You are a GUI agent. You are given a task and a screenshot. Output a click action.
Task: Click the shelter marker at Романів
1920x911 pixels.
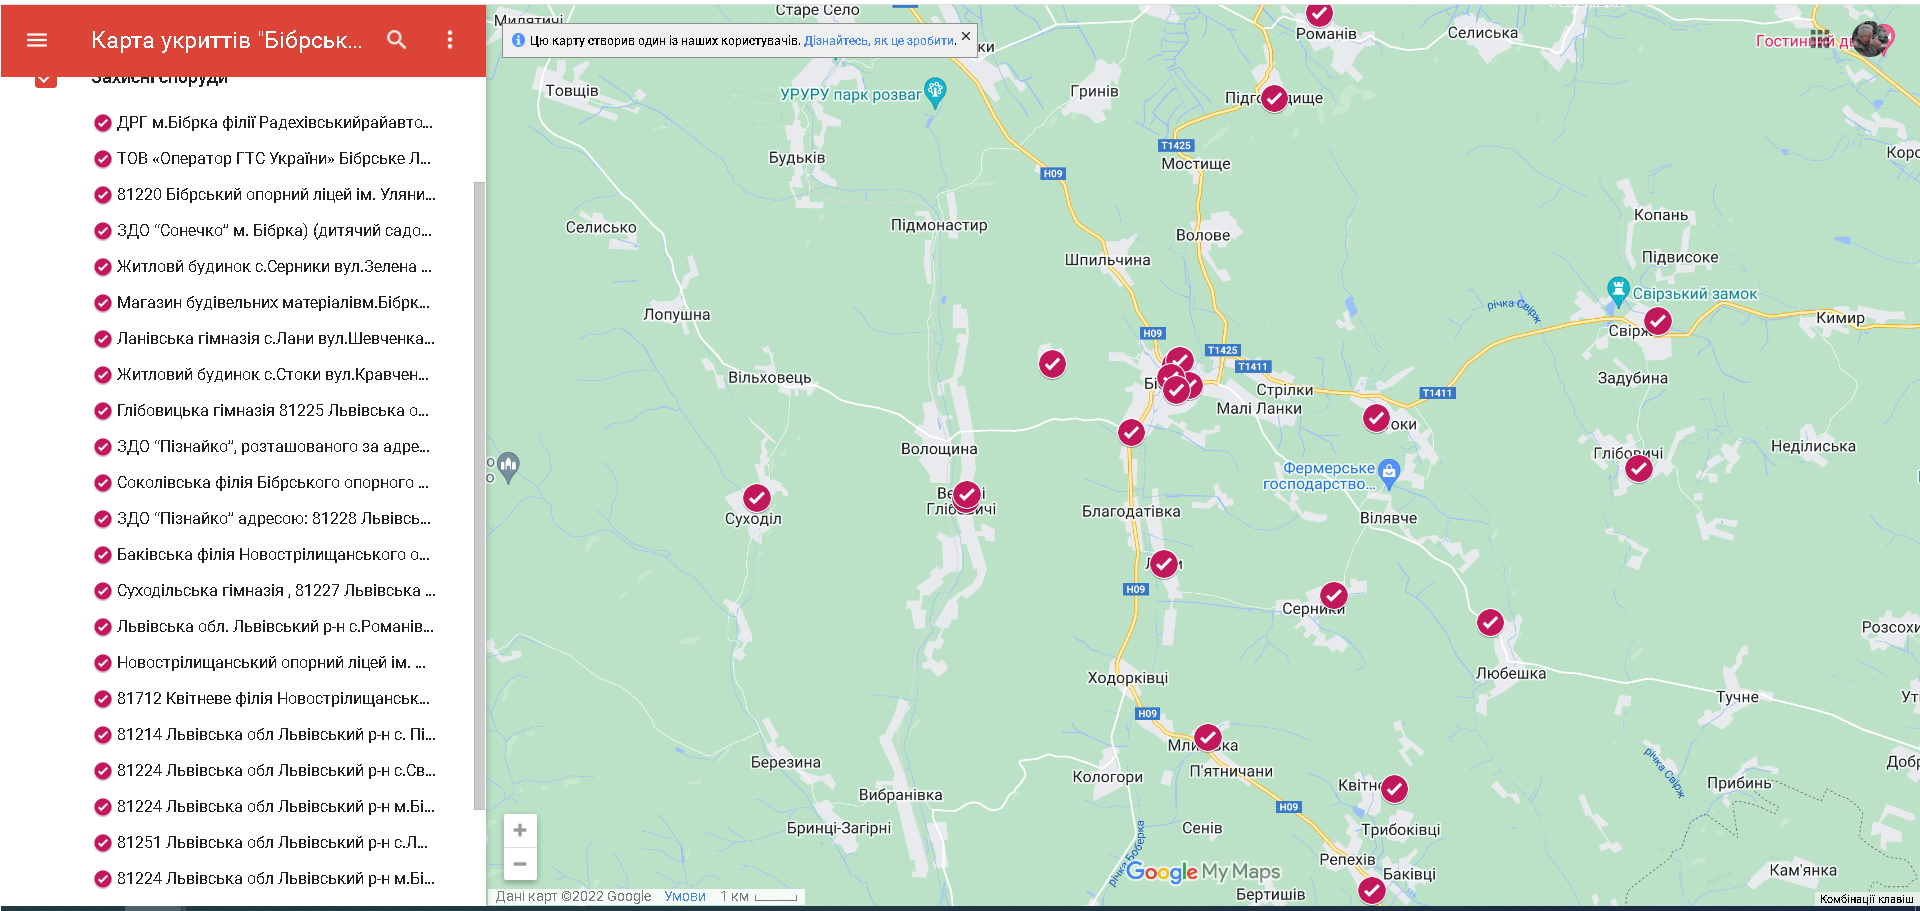(1320, 13)
